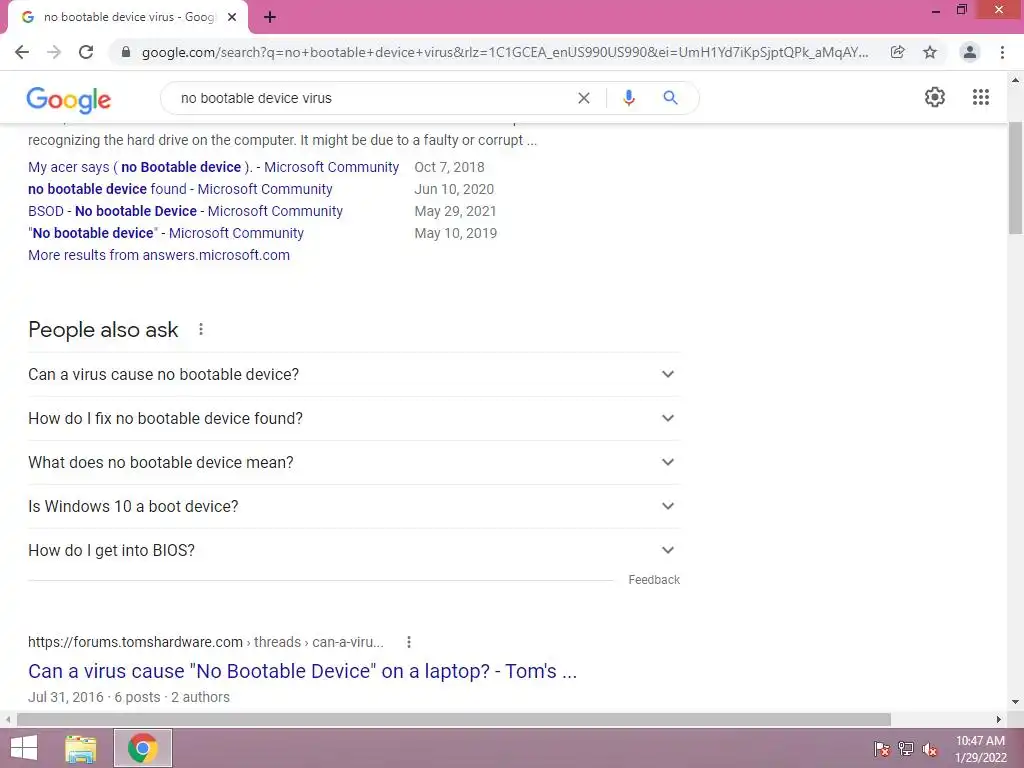Open the Tom's Hardware result options menu

coord(409,642)
